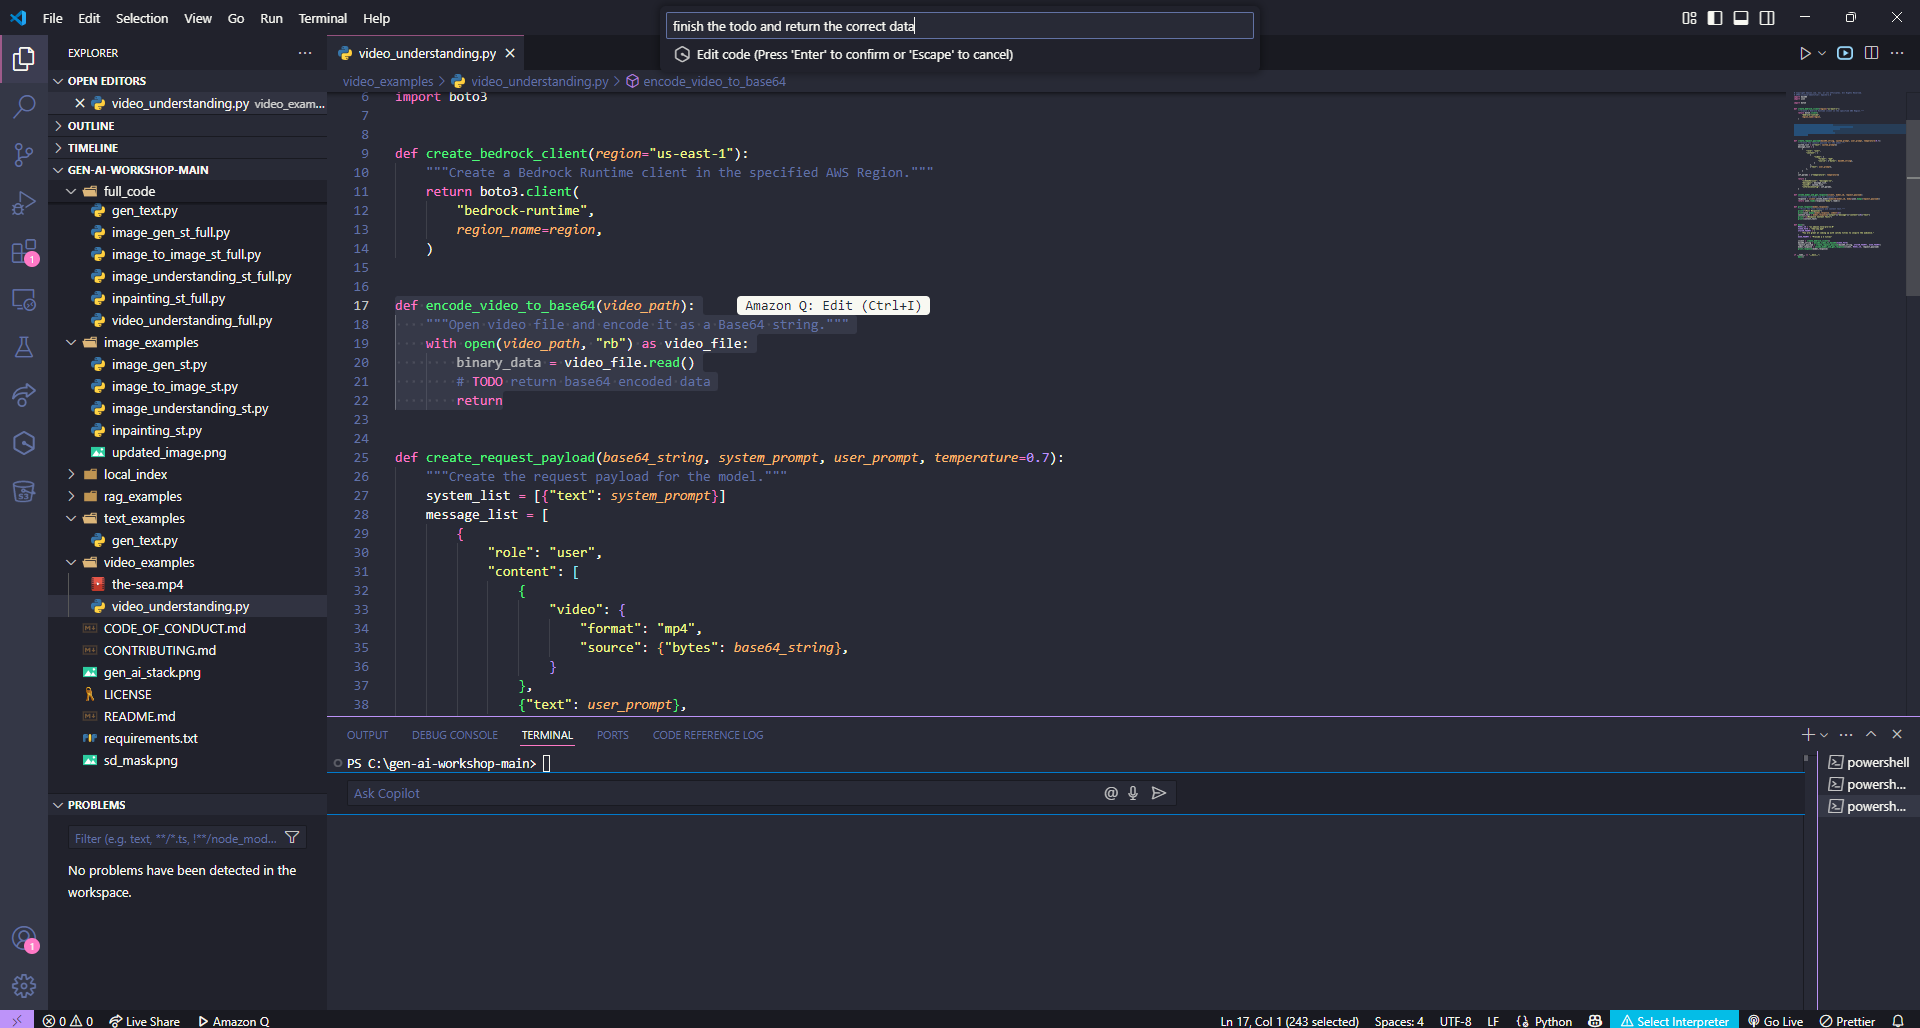This screenshot has width=1920, height=1028.
Task: Focus the Ask Copilot input field
Action: [725, 793]
